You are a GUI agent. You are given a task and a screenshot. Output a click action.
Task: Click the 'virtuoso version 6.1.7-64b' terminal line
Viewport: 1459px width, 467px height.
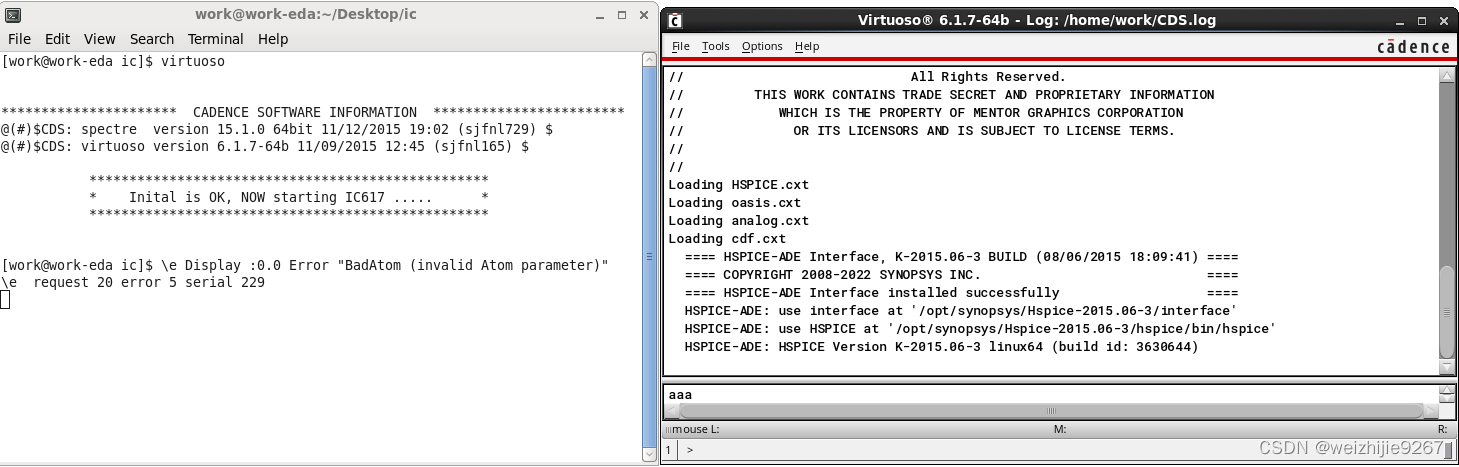[x=265, y=146]
